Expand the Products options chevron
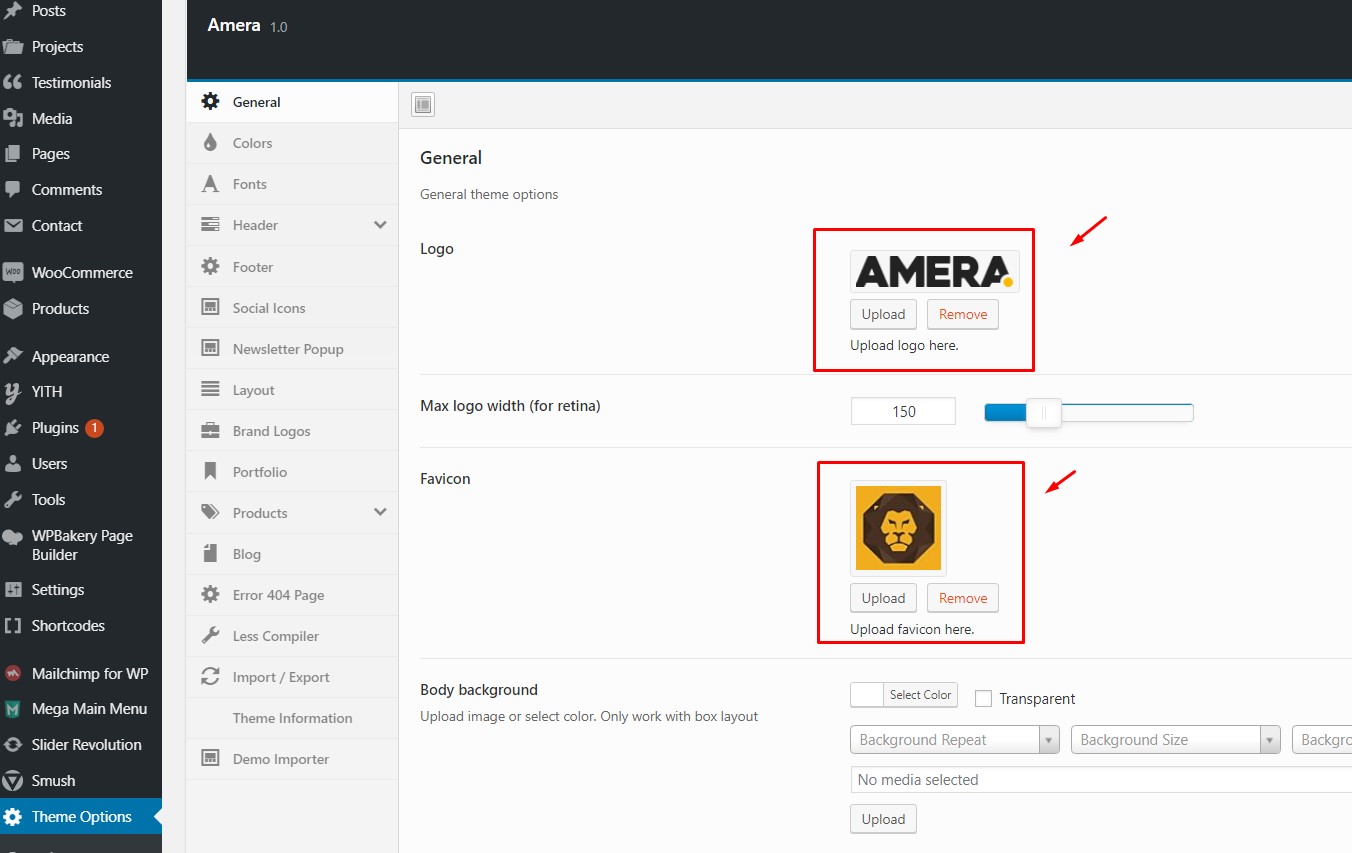 [x=380, y=513]
